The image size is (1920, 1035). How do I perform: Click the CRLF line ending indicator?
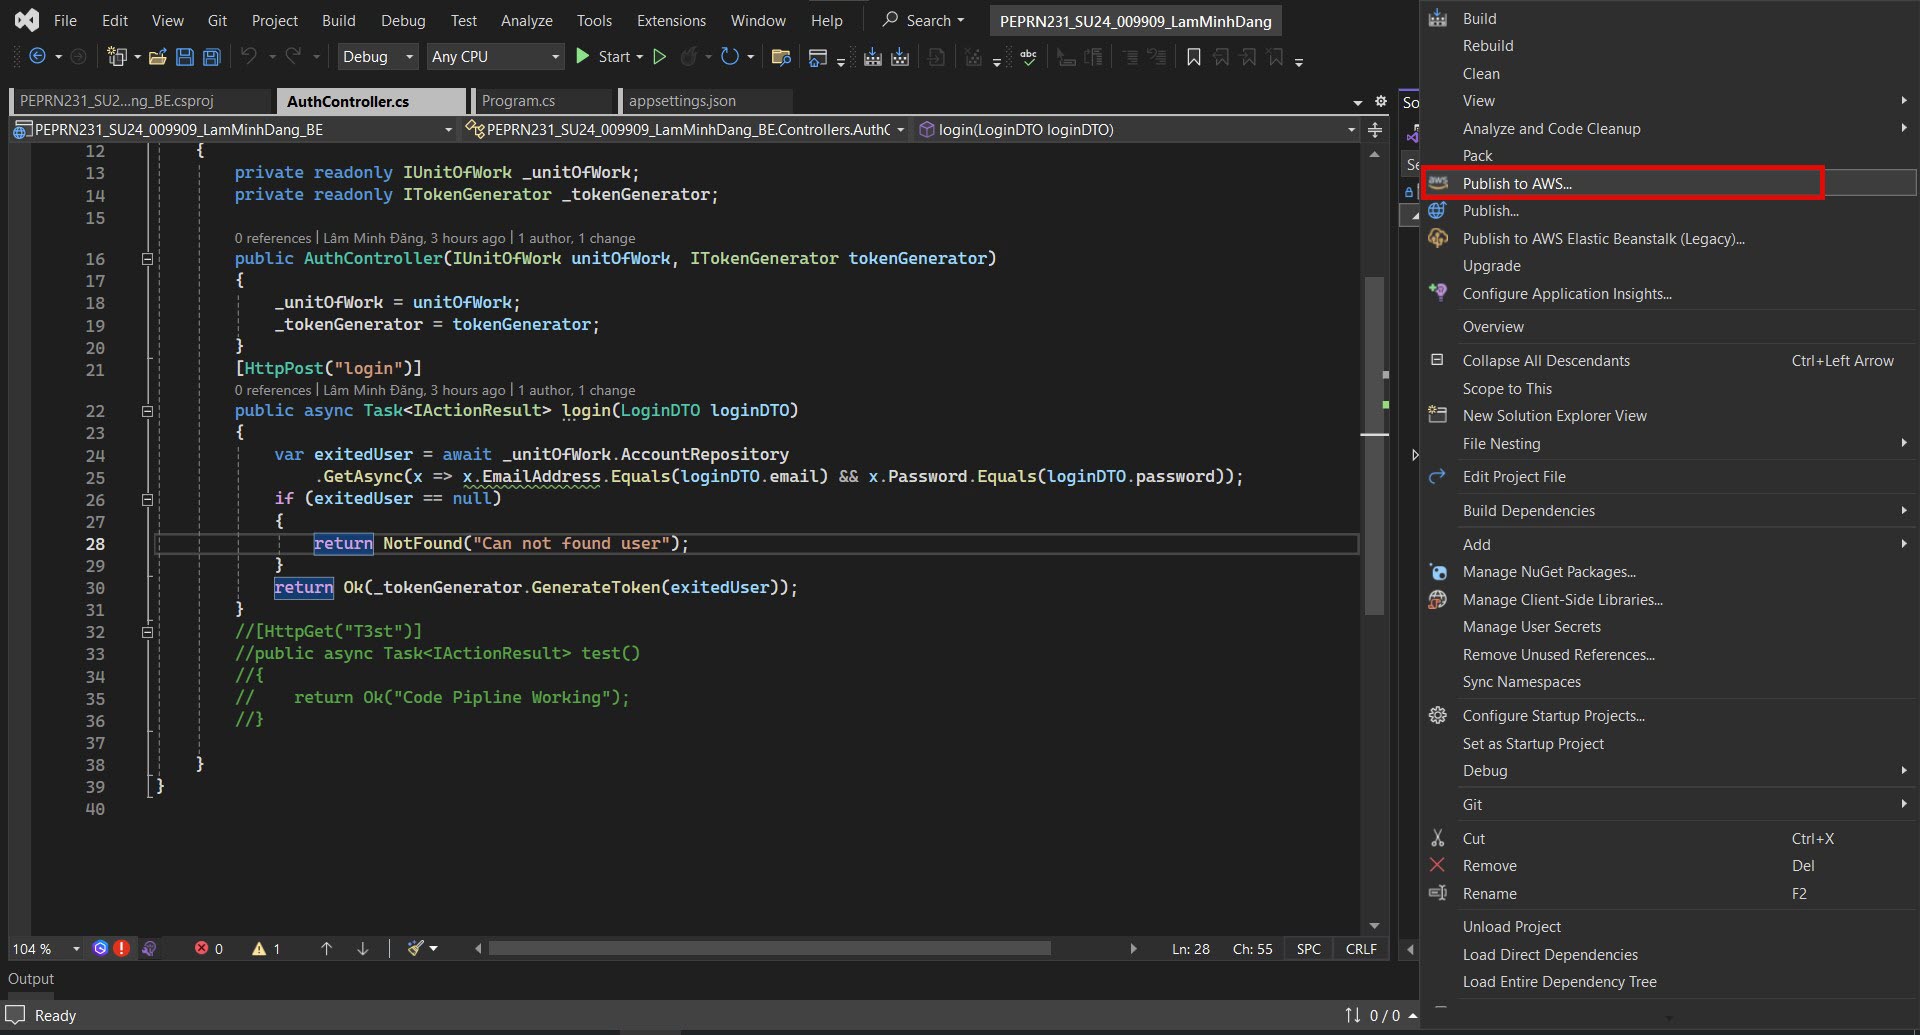coord(1361,949)
